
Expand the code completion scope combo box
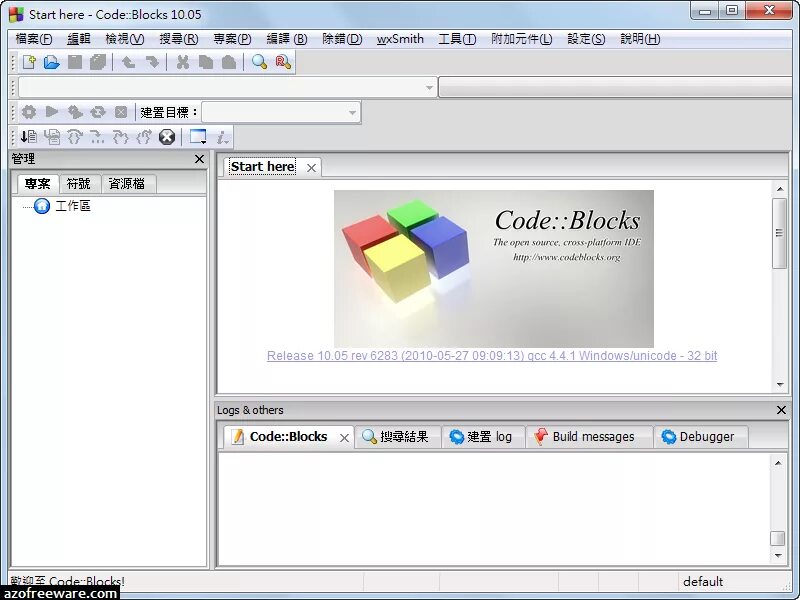pyautogui.click(x=228, y=87)
